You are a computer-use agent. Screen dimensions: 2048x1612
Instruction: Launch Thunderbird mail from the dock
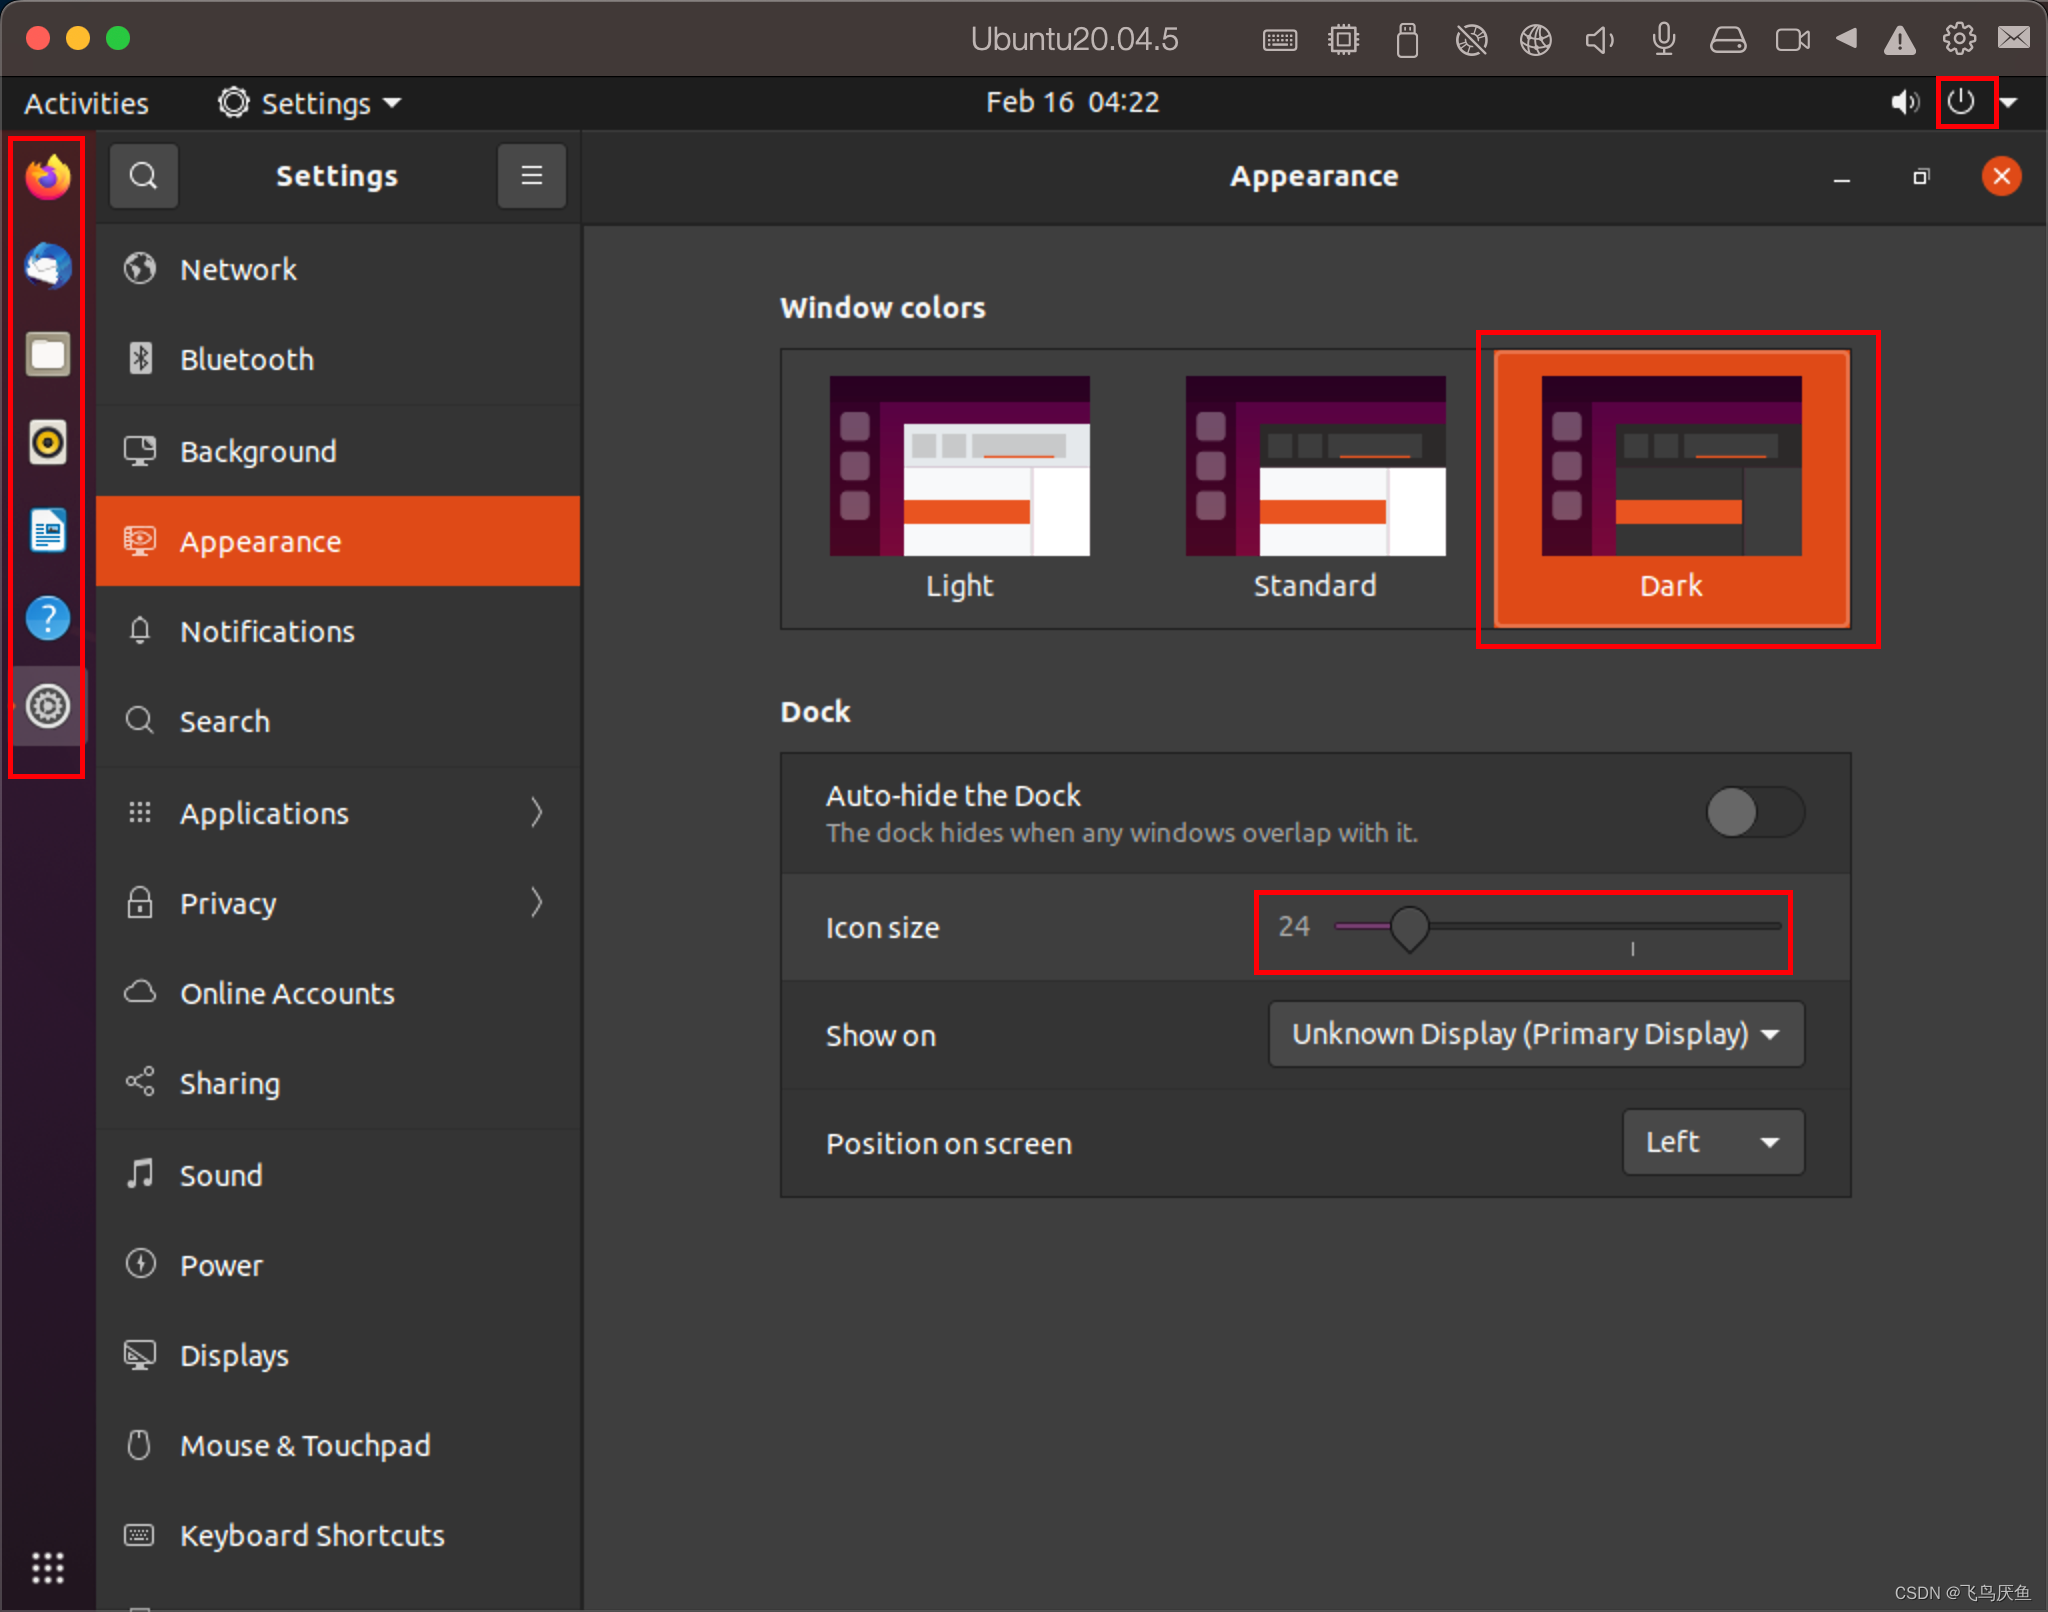pos(47,266)
